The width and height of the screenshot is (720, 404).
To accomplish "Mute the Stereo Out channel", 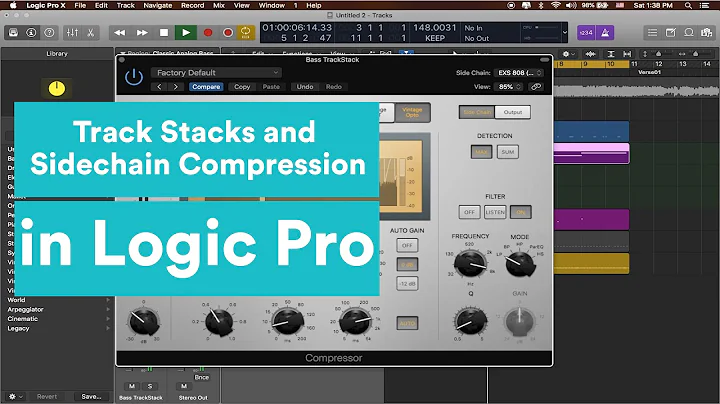I will 184,387.
